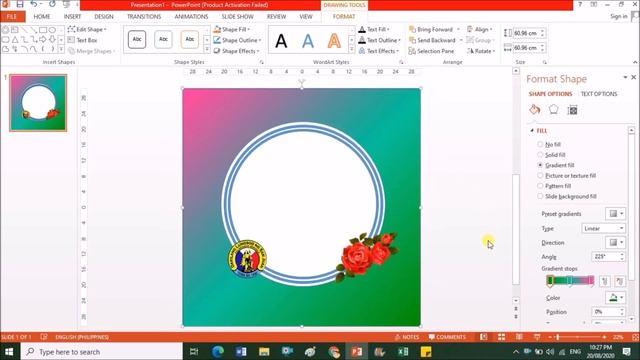Image resolution: width=640 pixels, height=360 pixels.
Task: Open Rotate options menu
Action: click(481, 51)
